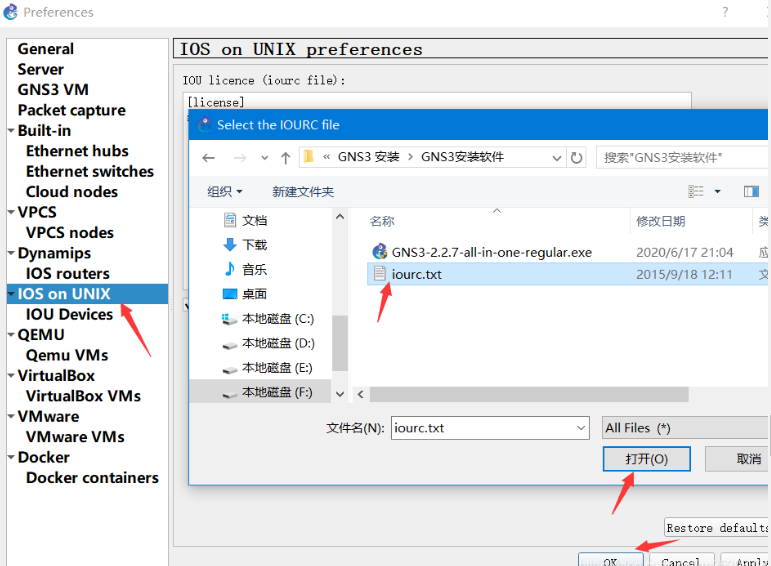Sort files by 修改日期 column
Viewport: 771px width, 566px height.
click(660, 221)
